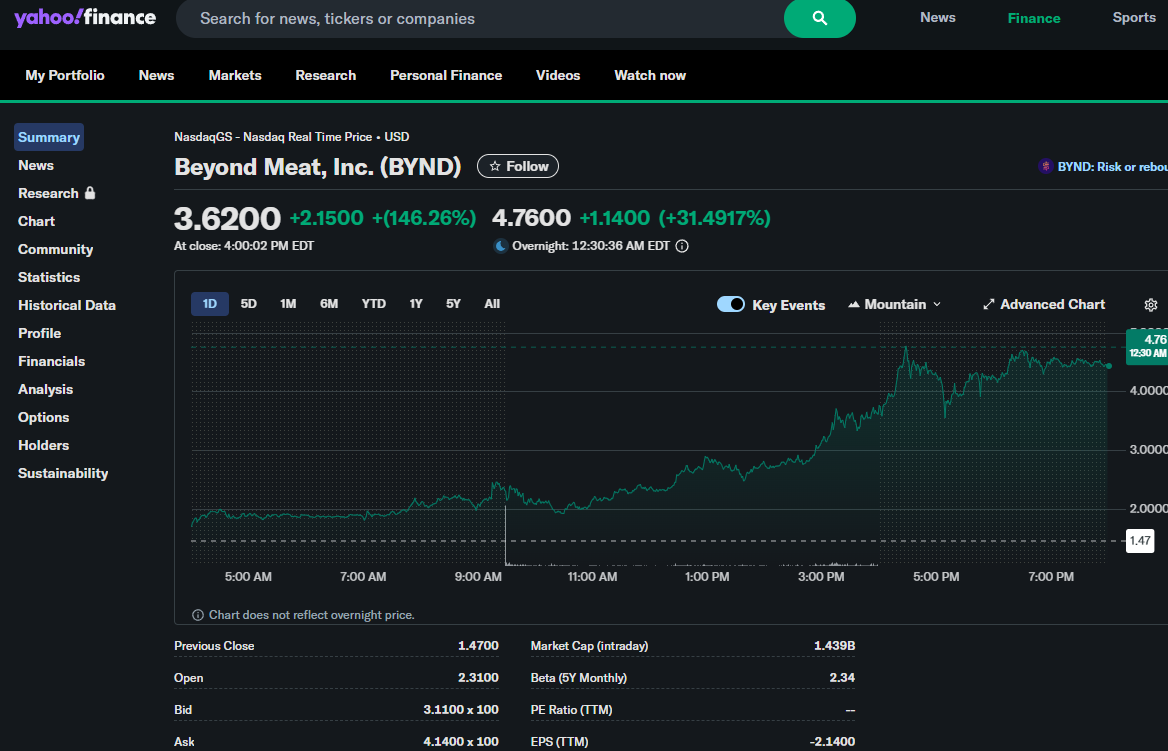1168x751 pixels.
Task: Click the Open value 2.3100
Action: (x=478, y=678)
